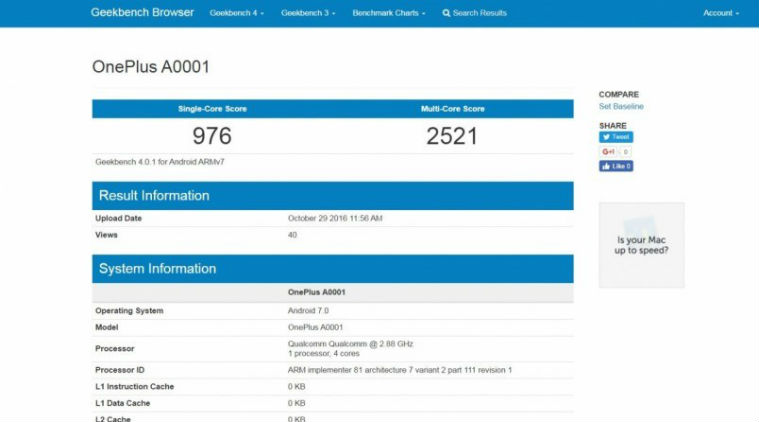
Task: Open the "Is your Mac up to speed?" ad
Action: click(x=641, y=245)
